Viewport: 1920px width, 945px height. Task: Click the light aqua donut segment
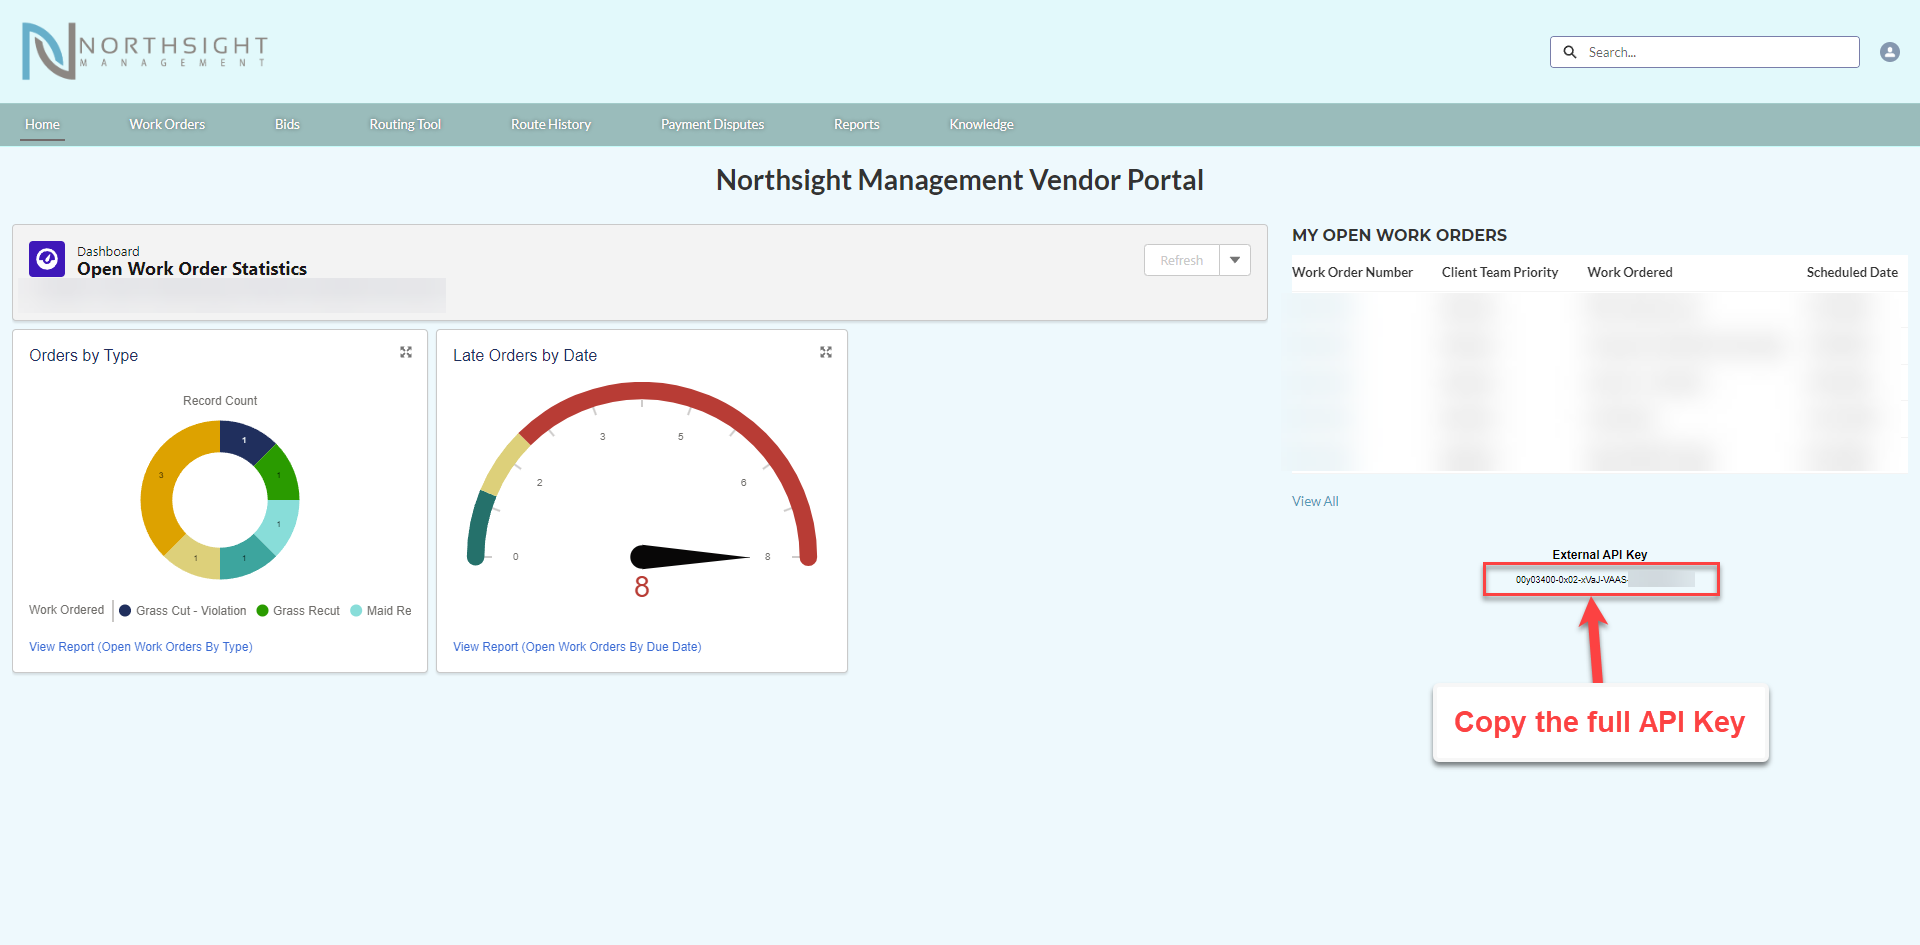279,525
